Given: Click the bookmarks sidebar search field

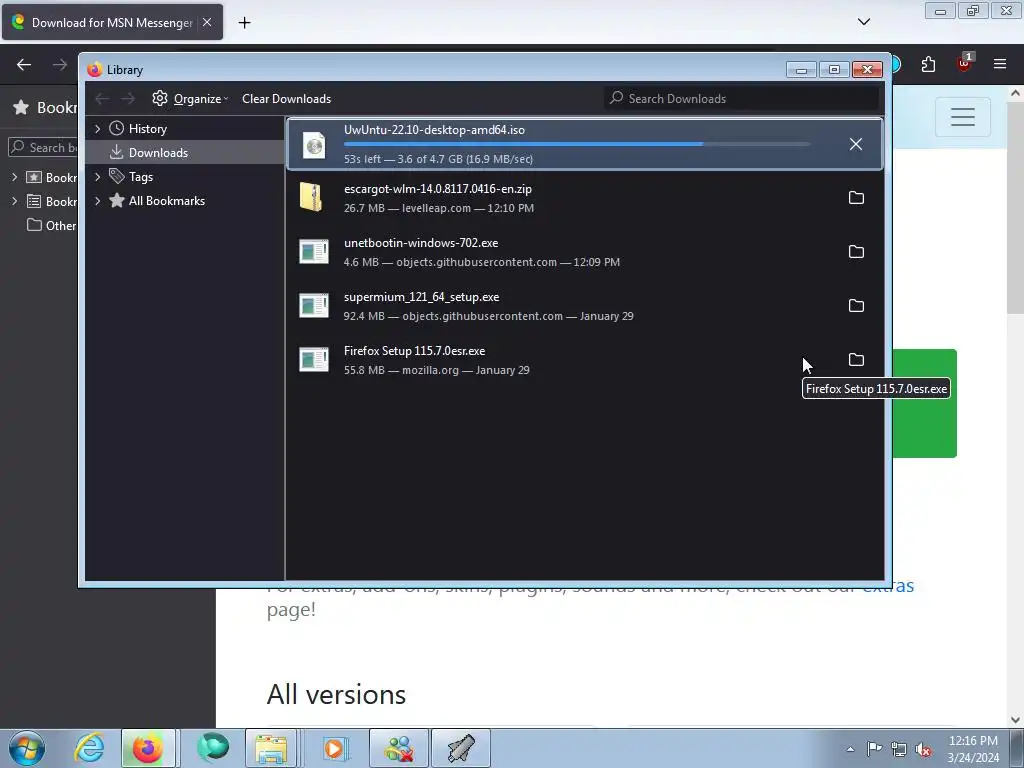Looking at the screenshot, I should tap(43, 148).
